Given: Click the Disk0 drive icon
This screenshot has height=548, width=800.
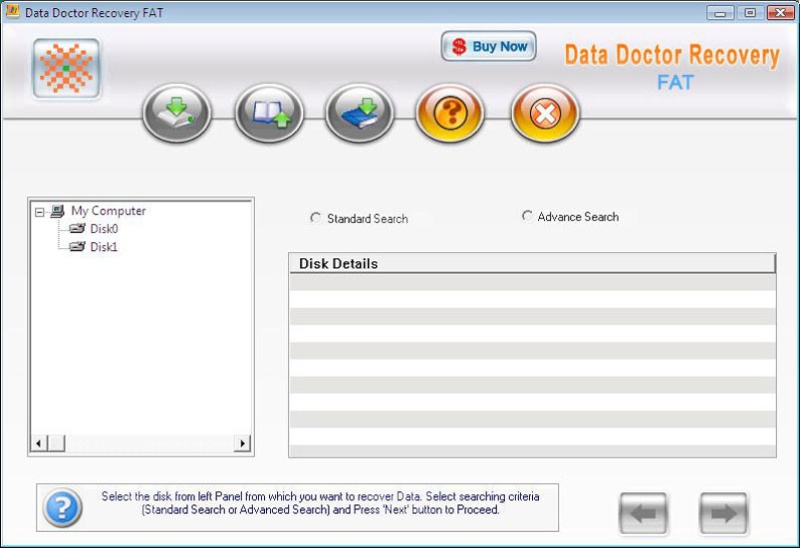Looking at the screenshot, I should click(77, 229).
